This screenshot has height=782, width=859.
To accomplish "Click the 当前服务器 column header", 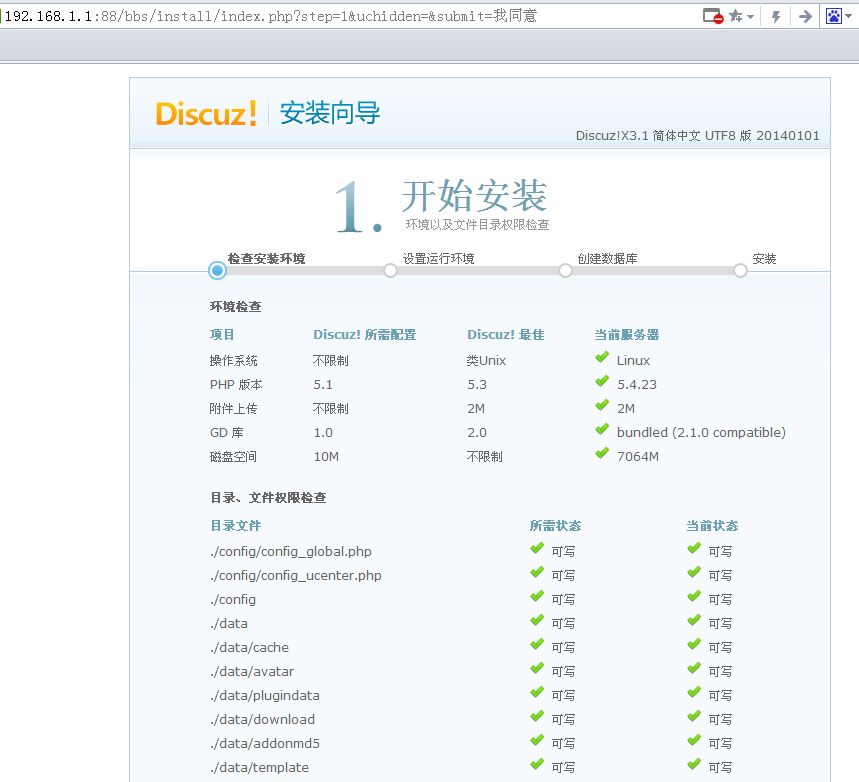I will pos(627,334).
